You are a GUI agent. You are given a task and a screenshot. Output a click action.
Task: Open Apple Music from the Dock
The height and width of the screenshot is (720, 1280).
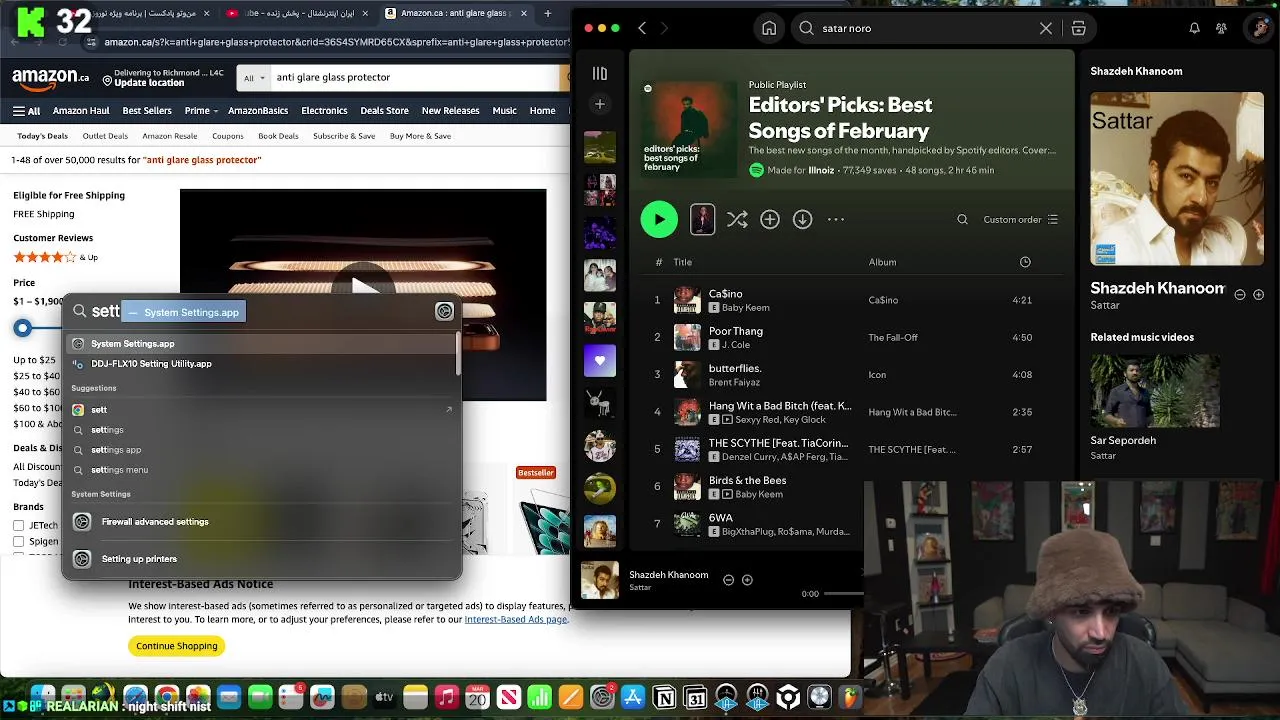(447, 697)
